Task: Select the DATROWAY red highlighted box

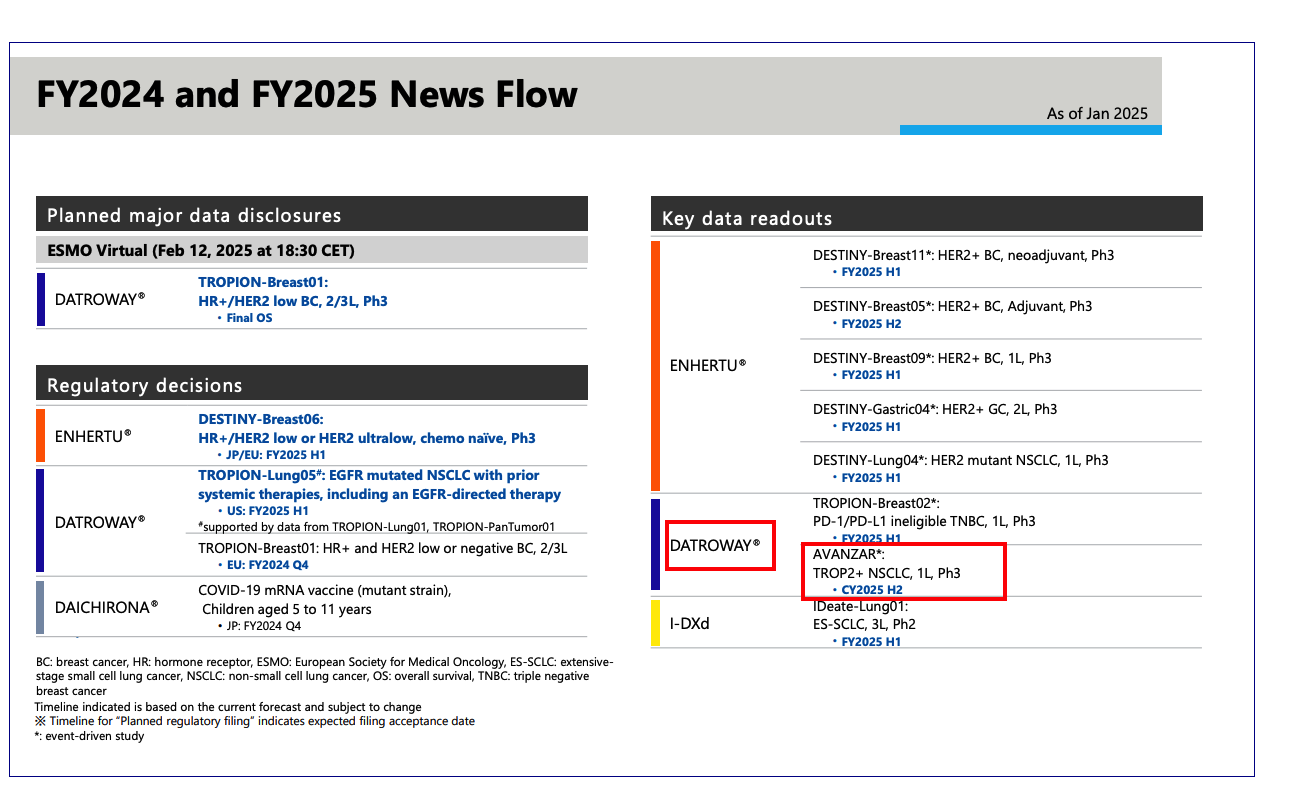Action: (719, 545)
